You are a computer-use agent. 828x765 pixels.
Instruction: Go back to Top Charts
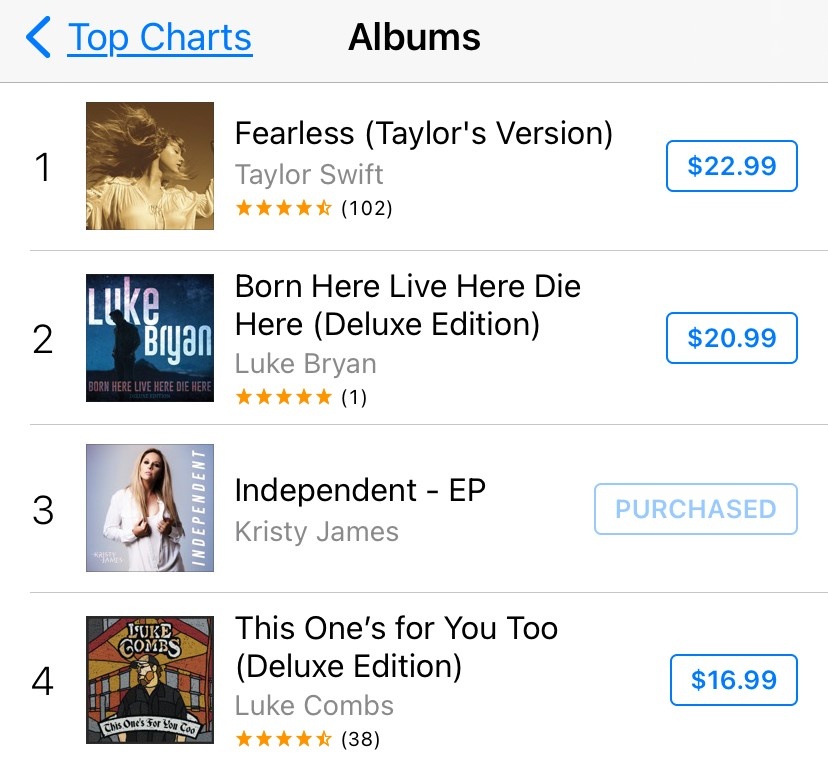coord(159,38)
